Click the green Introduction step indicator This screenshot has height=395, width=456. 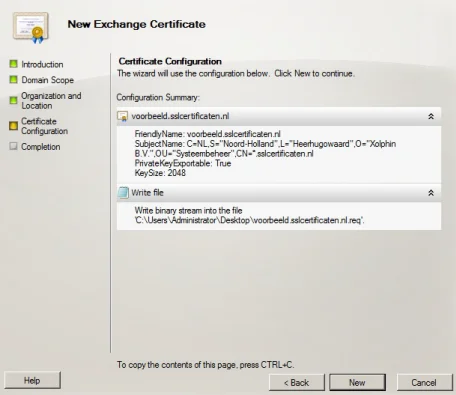(14, 64)
